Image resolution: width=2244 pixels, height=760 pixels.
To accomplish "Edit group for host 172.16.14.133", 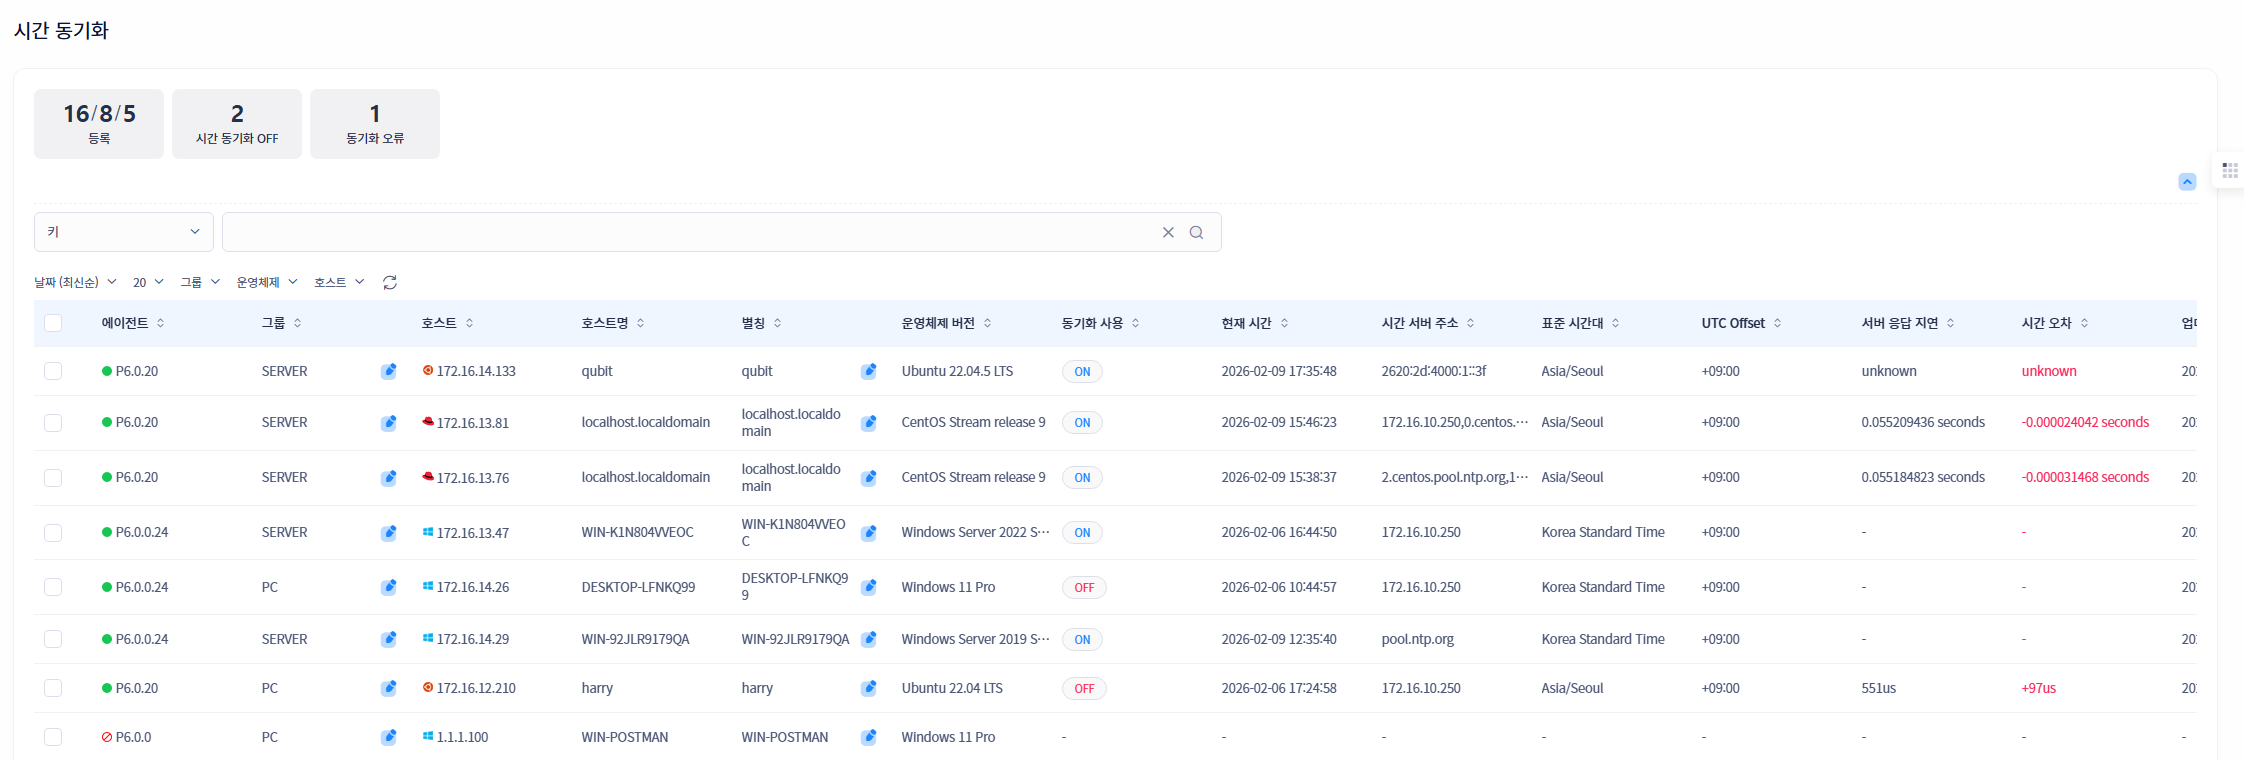I will pos(389,371).
